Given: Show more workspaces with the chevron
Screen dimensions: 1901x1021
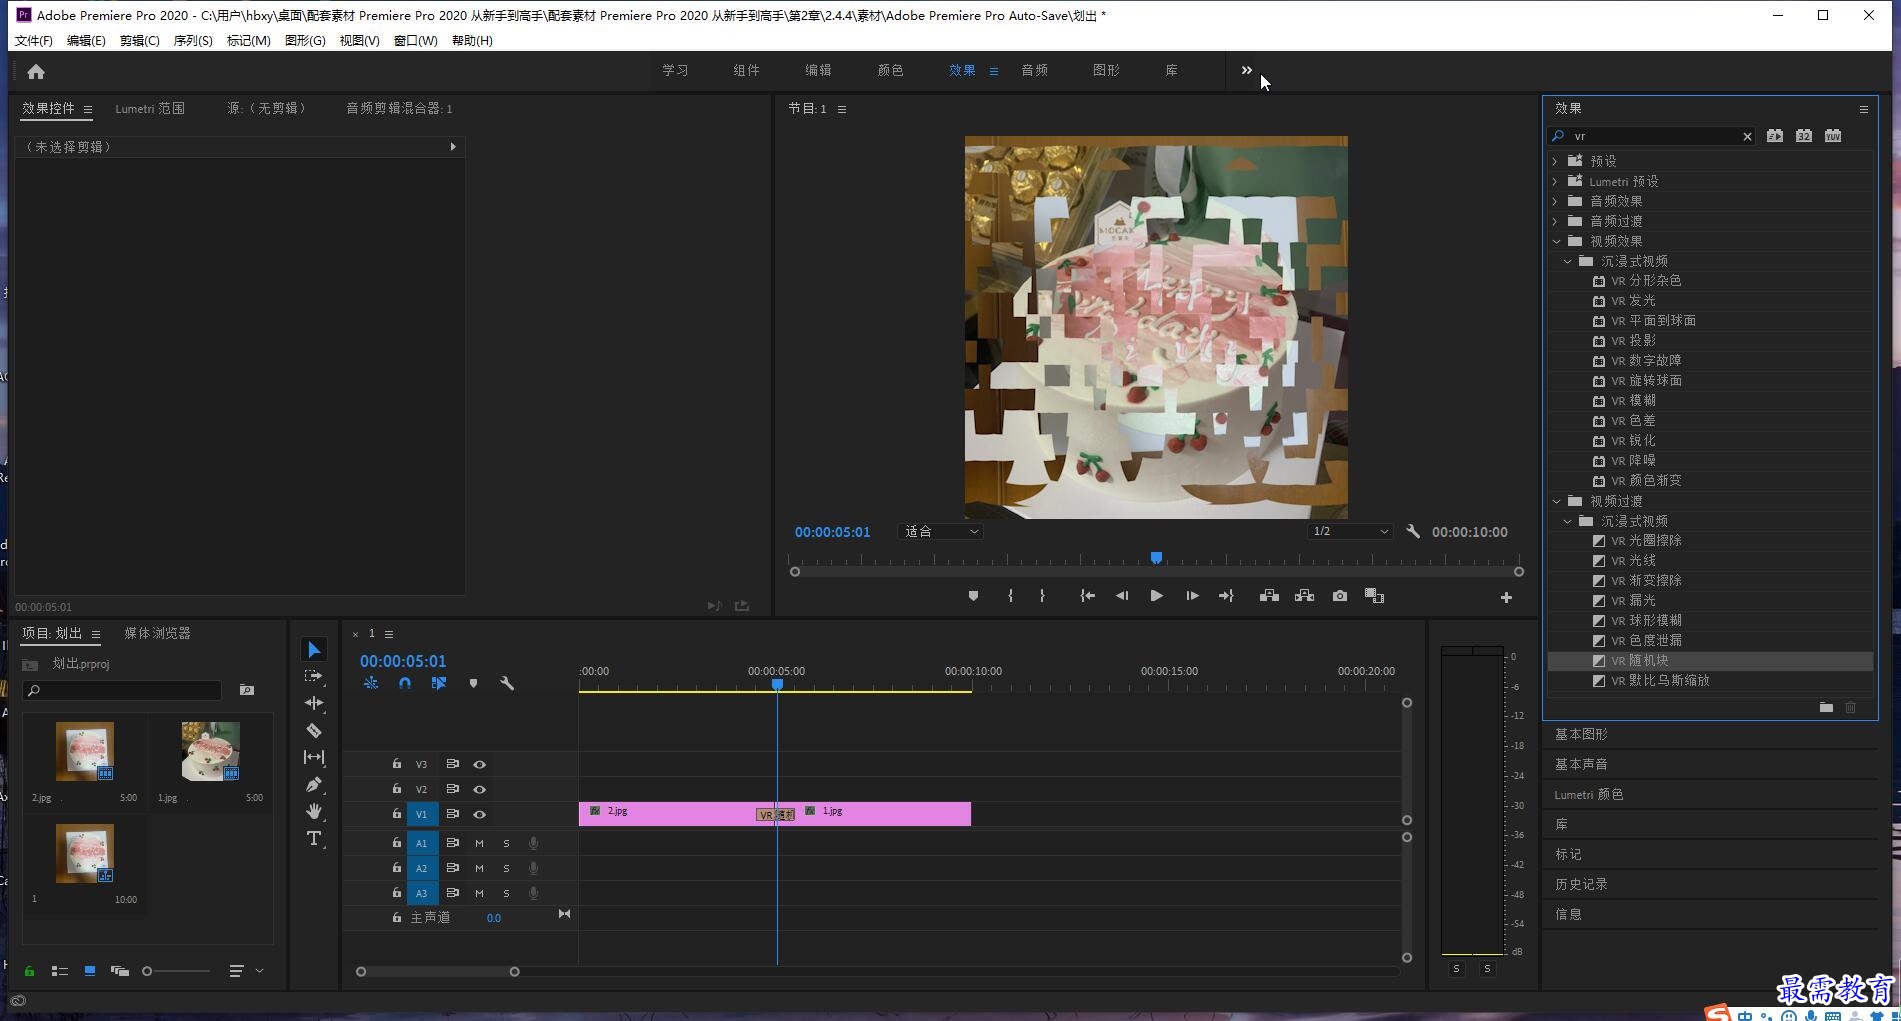Looking at the screenshot, I should (1246, 70).
